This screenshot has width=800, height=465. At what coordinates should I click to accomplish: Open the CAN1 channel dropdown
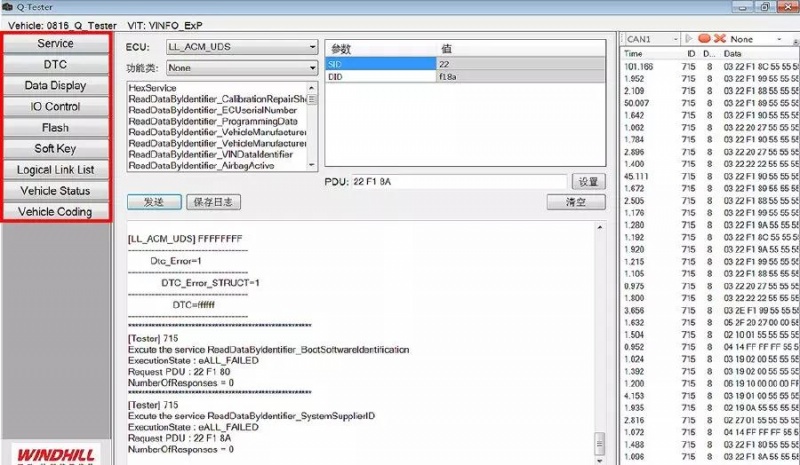[x=651, y=39]
